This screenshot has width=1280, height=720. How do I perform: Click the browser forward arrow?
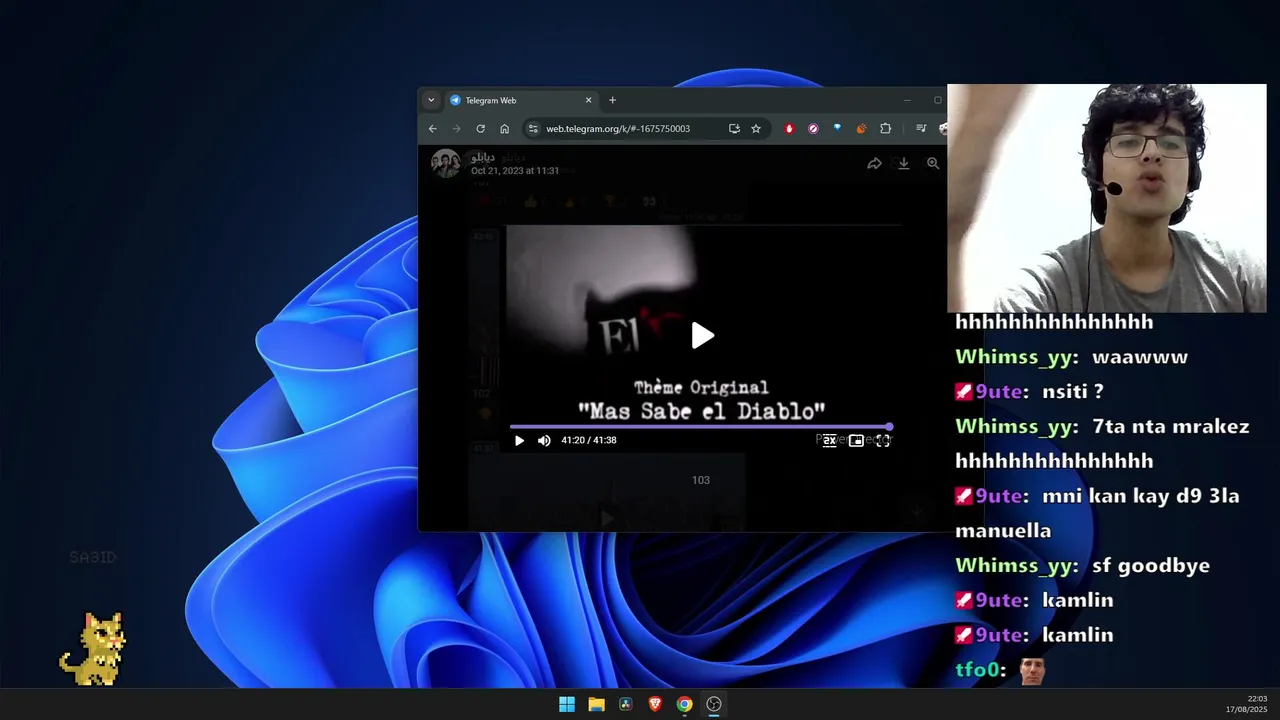(x=456, y=128)
